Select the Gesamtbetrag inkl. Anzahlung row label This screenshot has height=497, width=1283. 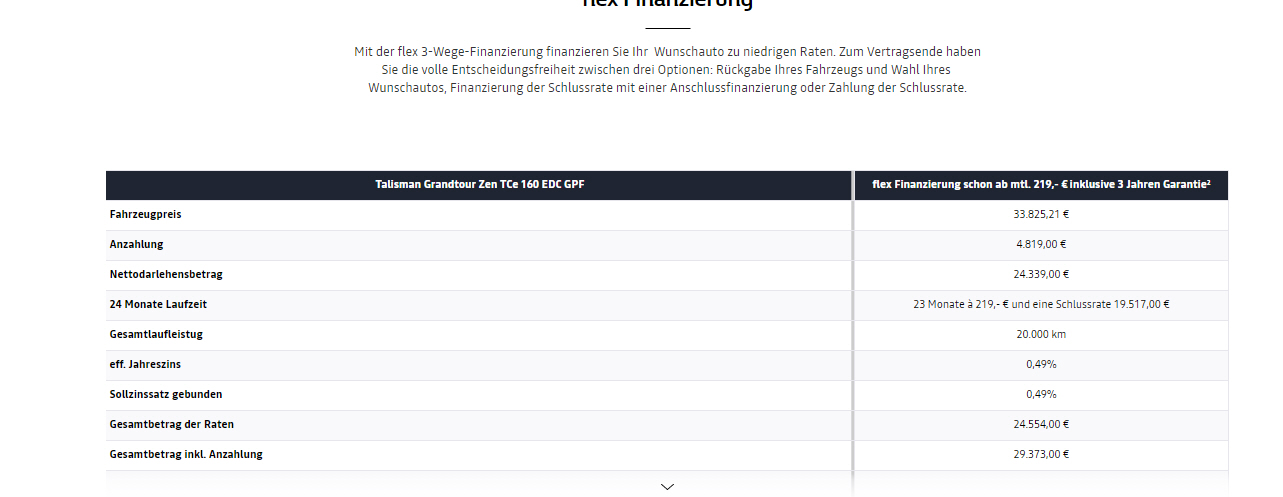tap(186, 454)
